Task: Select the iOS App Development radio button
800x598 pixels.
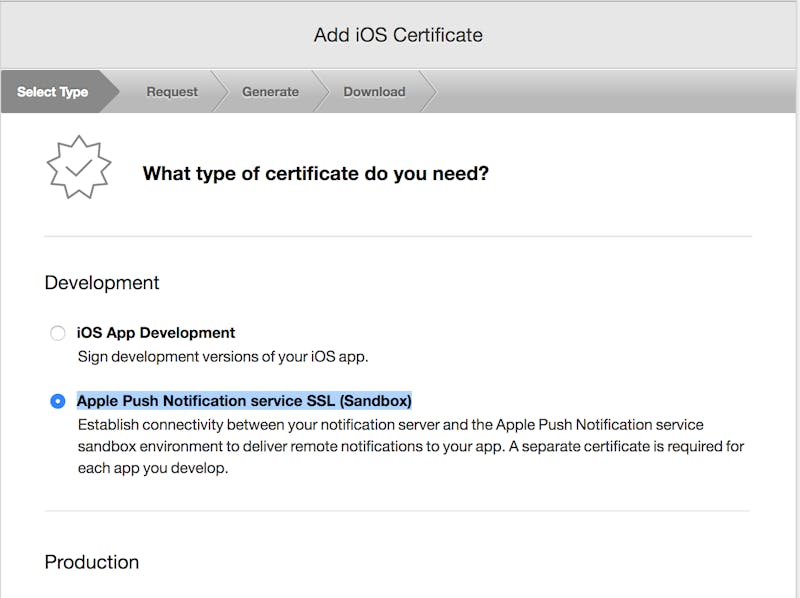Action: [x=58, y=333]
